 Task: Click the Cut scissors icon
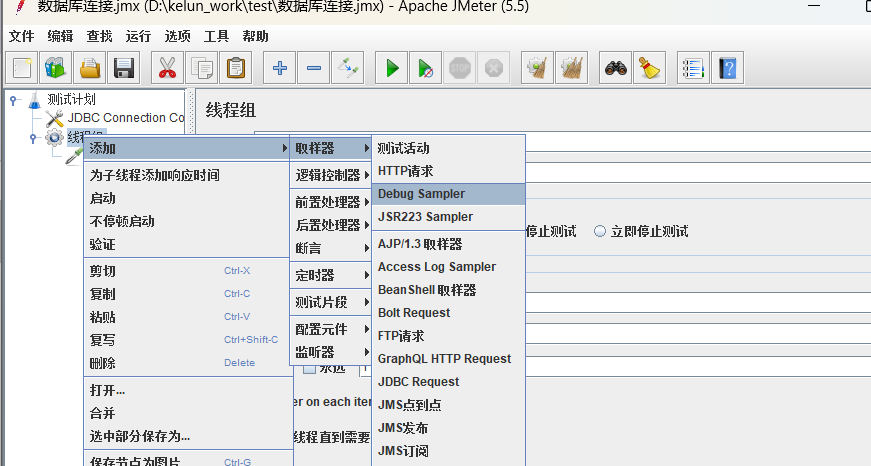pyautogui.click(x=167, y=68)
